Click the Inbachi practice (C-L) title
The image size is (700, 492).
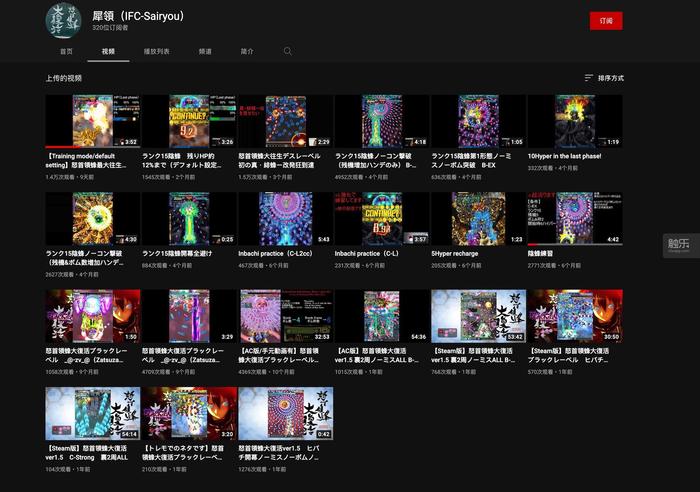coord(367,254)
